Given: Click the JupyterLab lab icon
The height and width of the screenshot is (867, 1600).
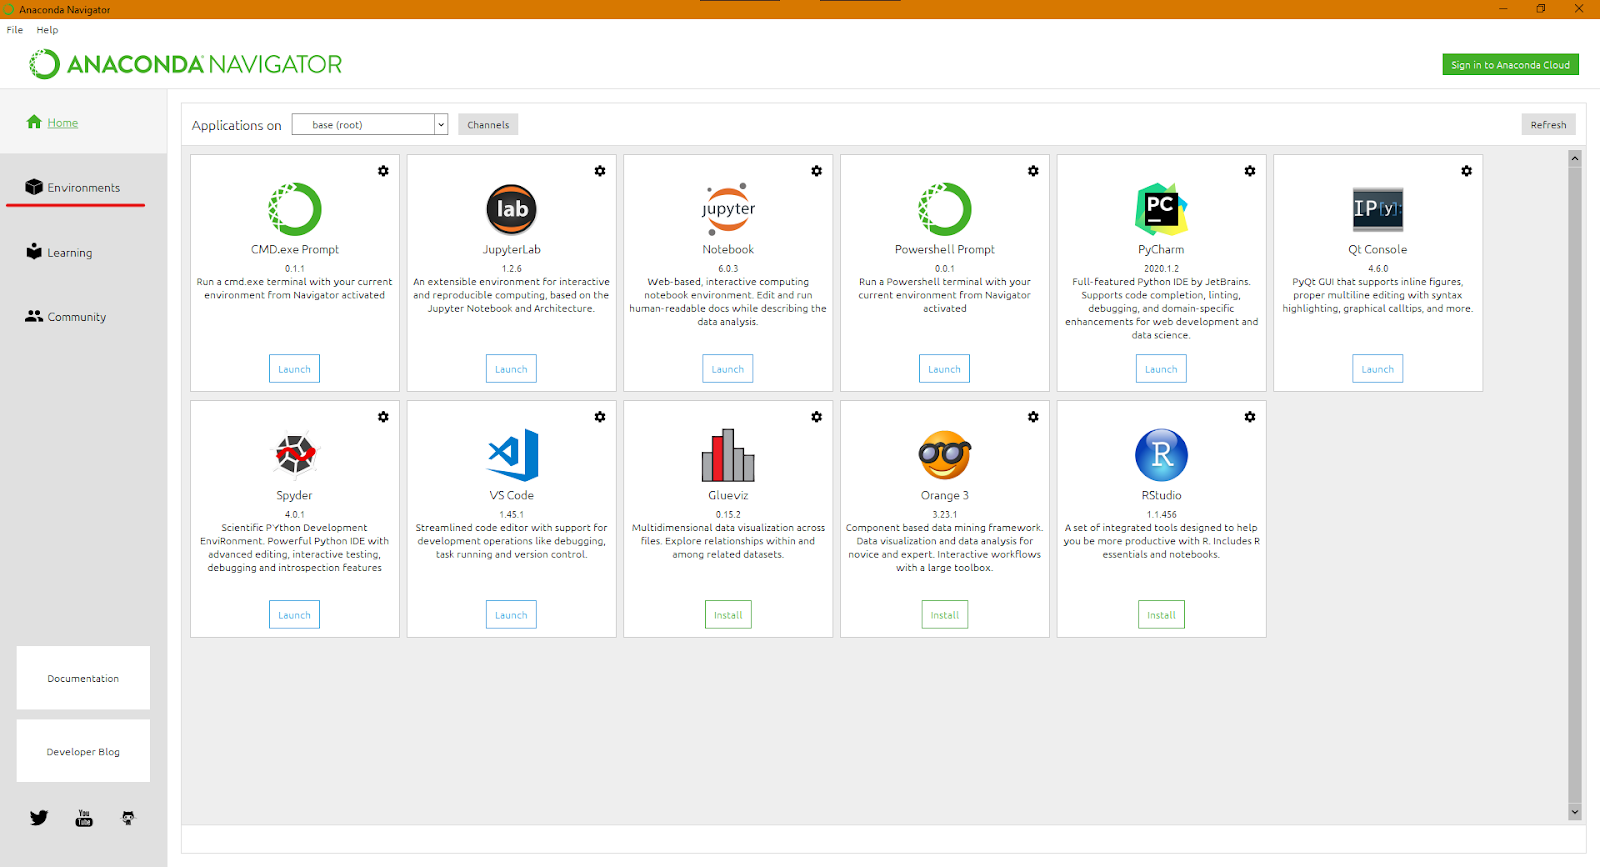Looking at the screenshot, I should pos(512,209).
